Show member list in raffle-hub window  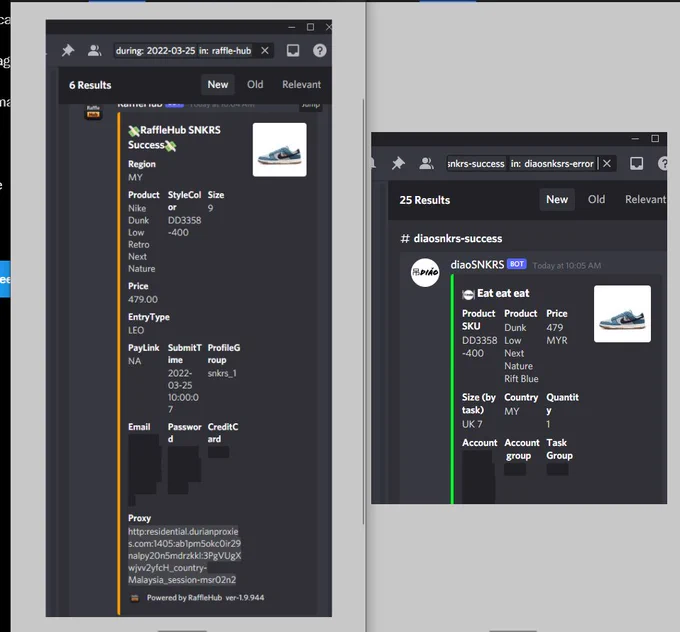click(x=94, y=51)
